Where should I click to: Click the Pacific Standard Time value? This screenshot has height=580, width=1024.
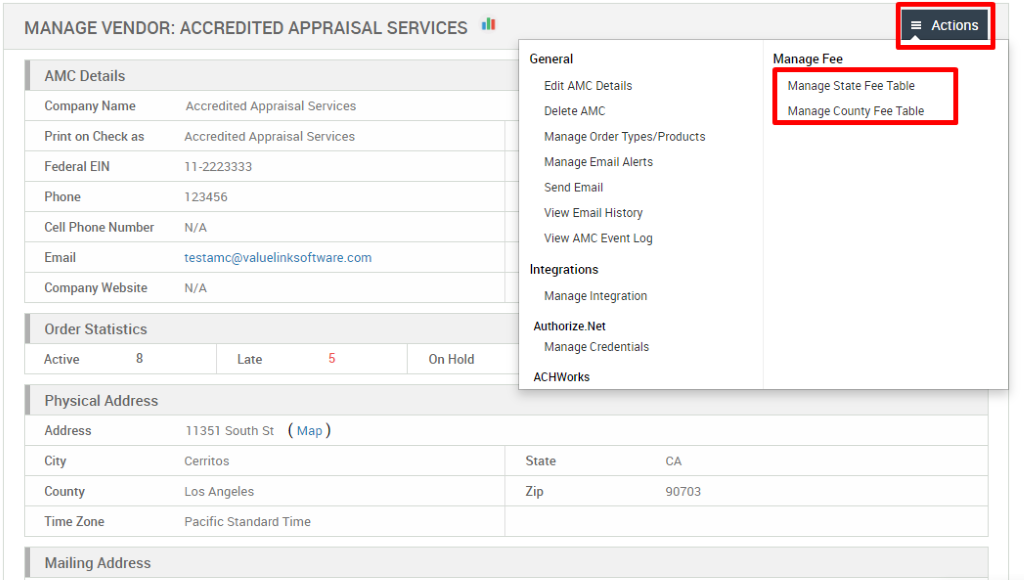[x=248, y=521]
